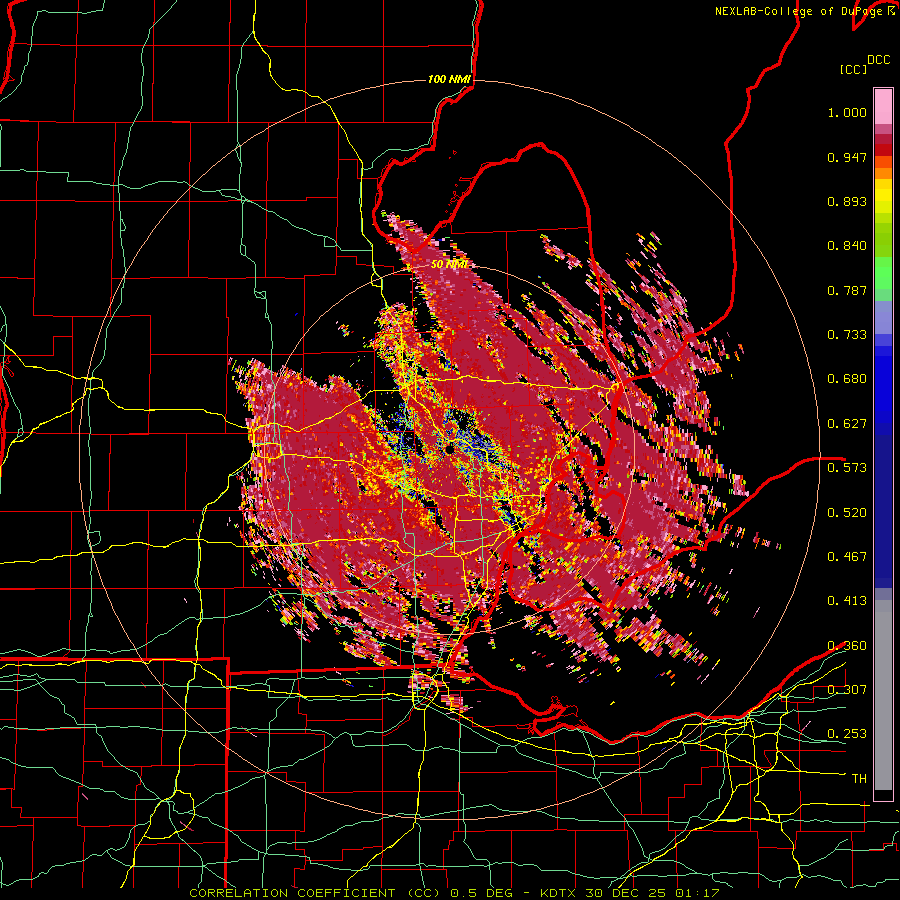Click the 0.627 scale value

(x=847, y=424)
